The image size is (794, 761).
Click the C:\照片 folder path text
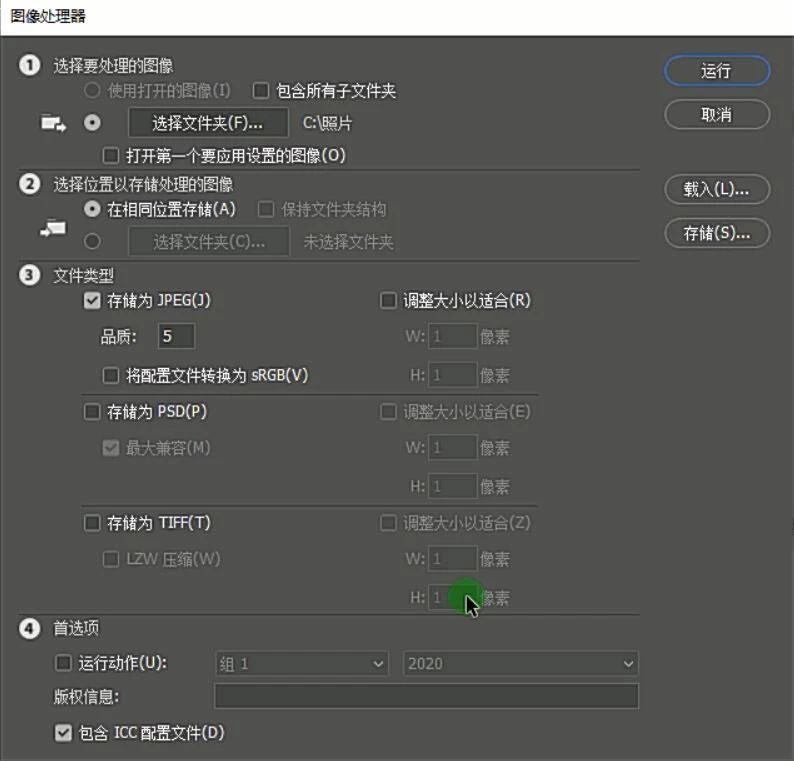pos(327,123)
